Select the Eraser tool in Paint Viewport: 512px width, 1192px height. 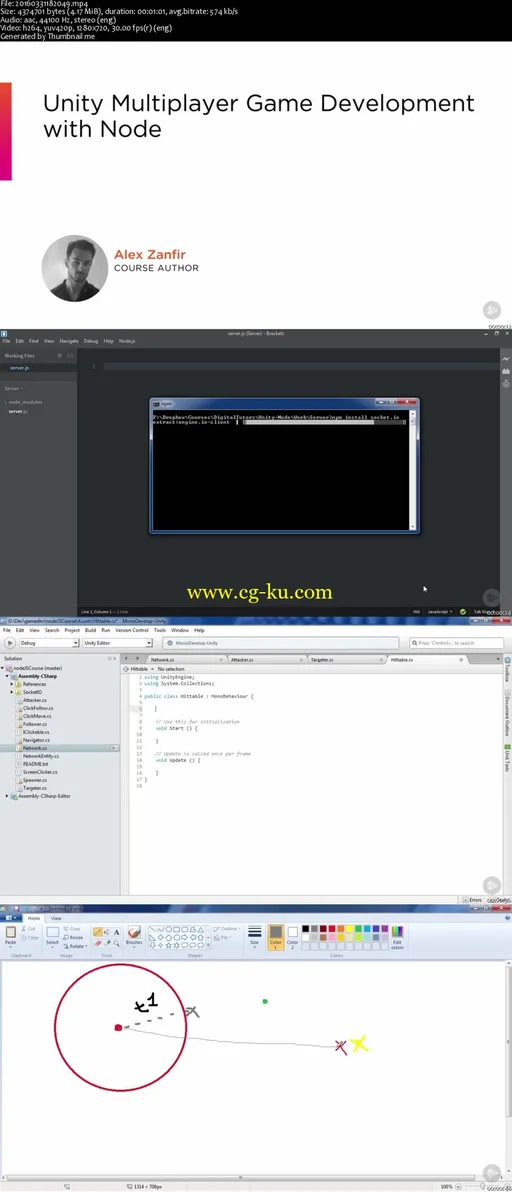[97, 943]
